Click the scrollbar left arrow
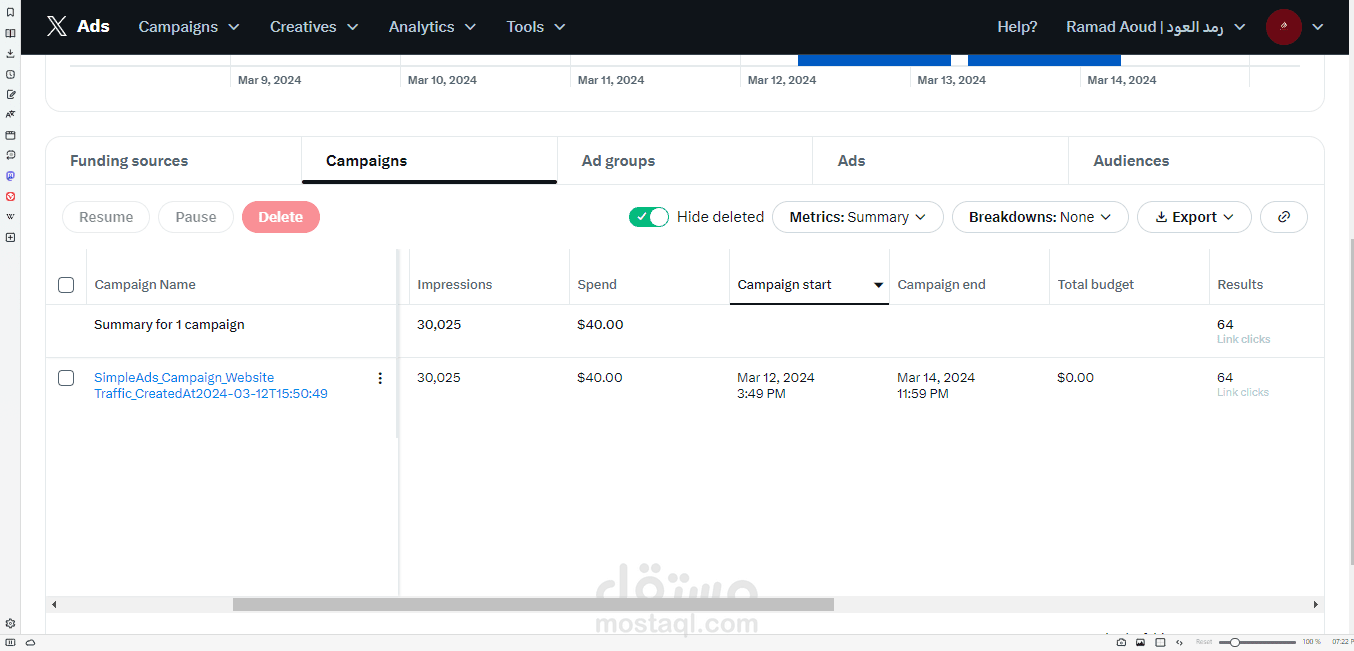This screenshot has height=651, width=1354. tap(54, 604)
